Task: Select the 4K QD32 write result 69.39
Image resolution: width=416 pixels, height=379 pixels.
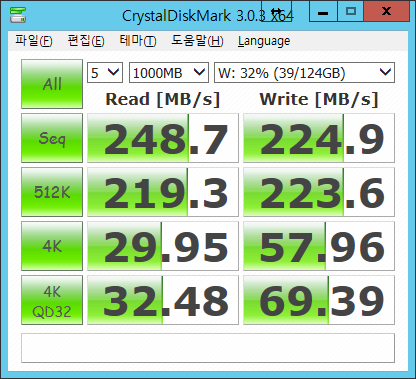Action: tap(319, 300)
